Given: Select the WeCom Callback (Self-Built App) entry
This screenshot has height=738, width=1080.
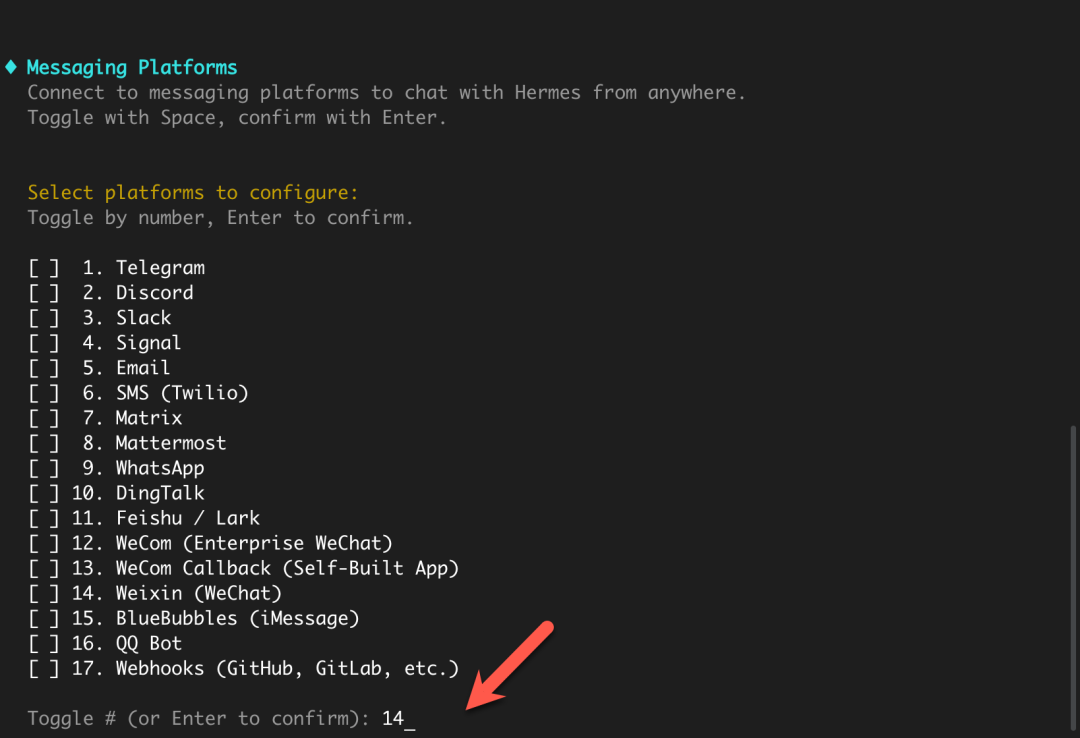Looking at the screenshot, I should tap(287, 568).
